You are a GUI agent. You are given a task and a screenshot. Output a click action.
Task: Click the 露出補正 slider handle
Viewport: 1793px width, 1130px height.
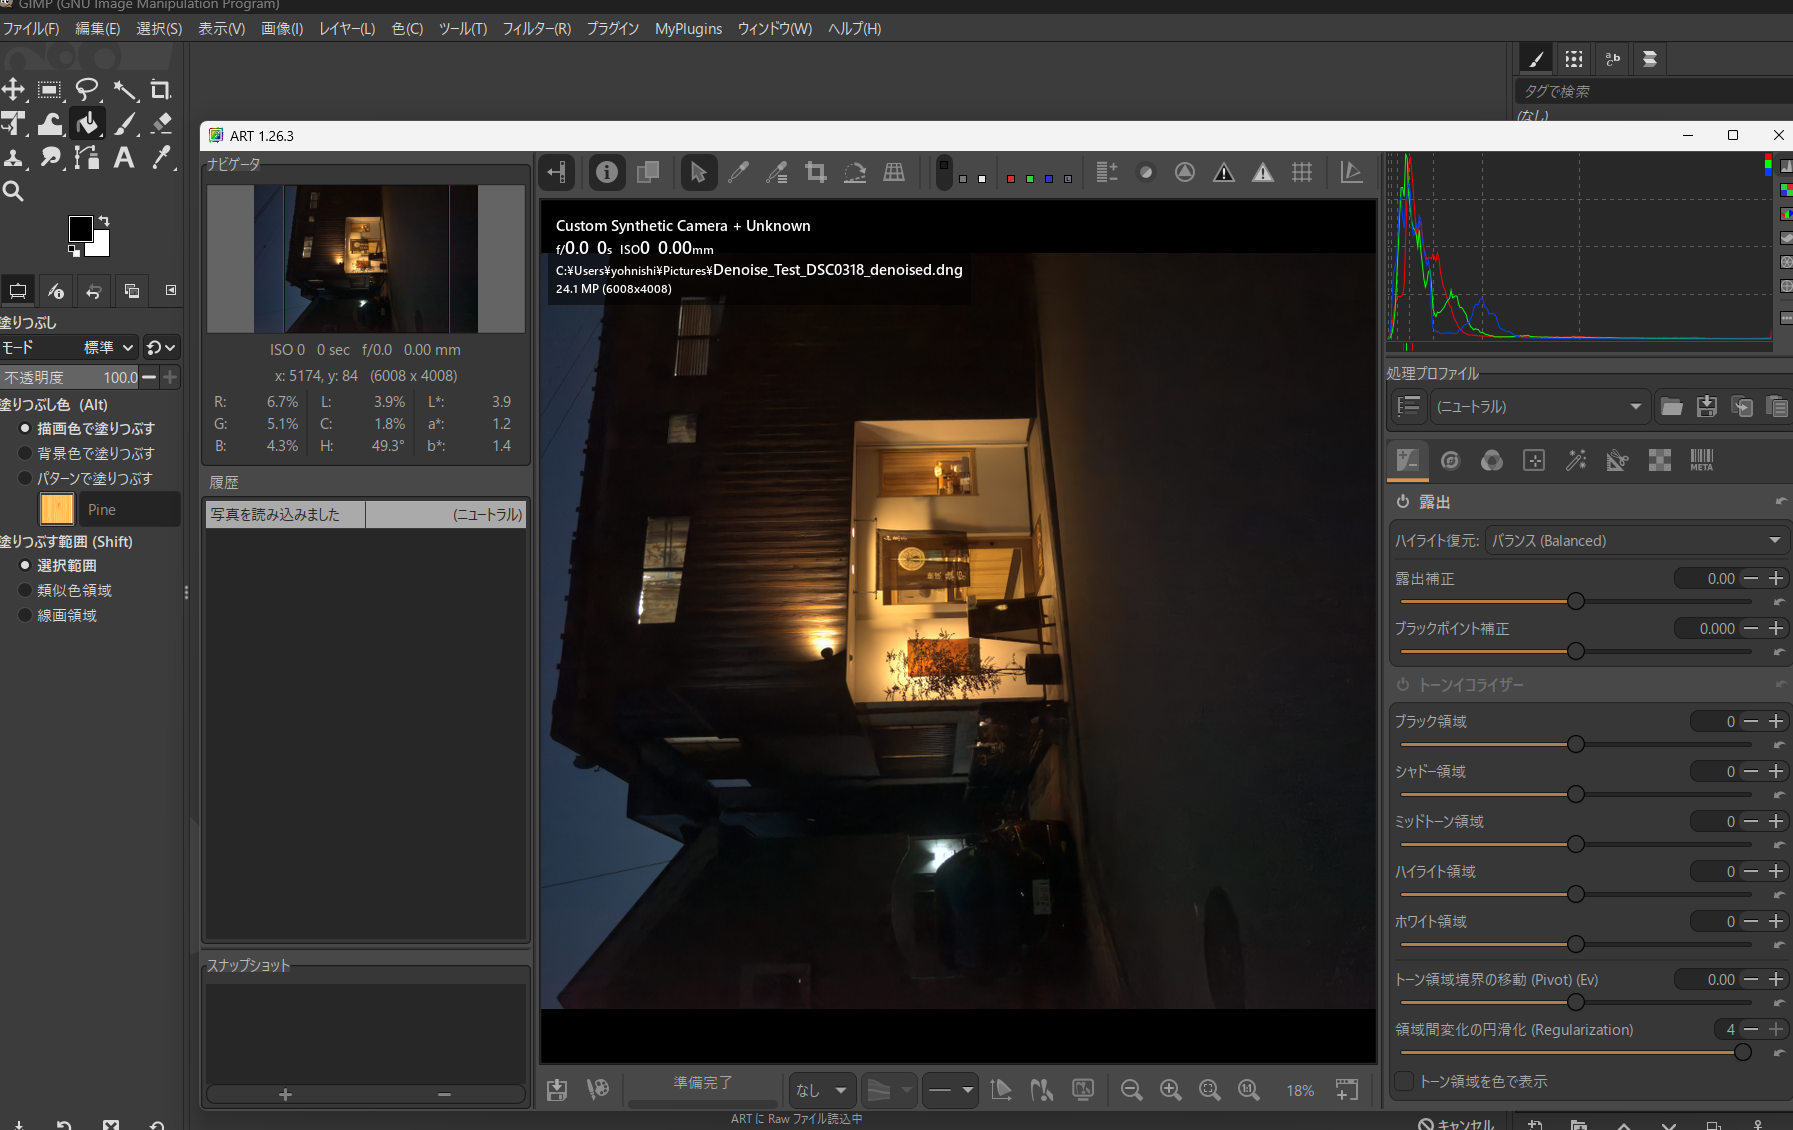click(x=1576, y=601)
